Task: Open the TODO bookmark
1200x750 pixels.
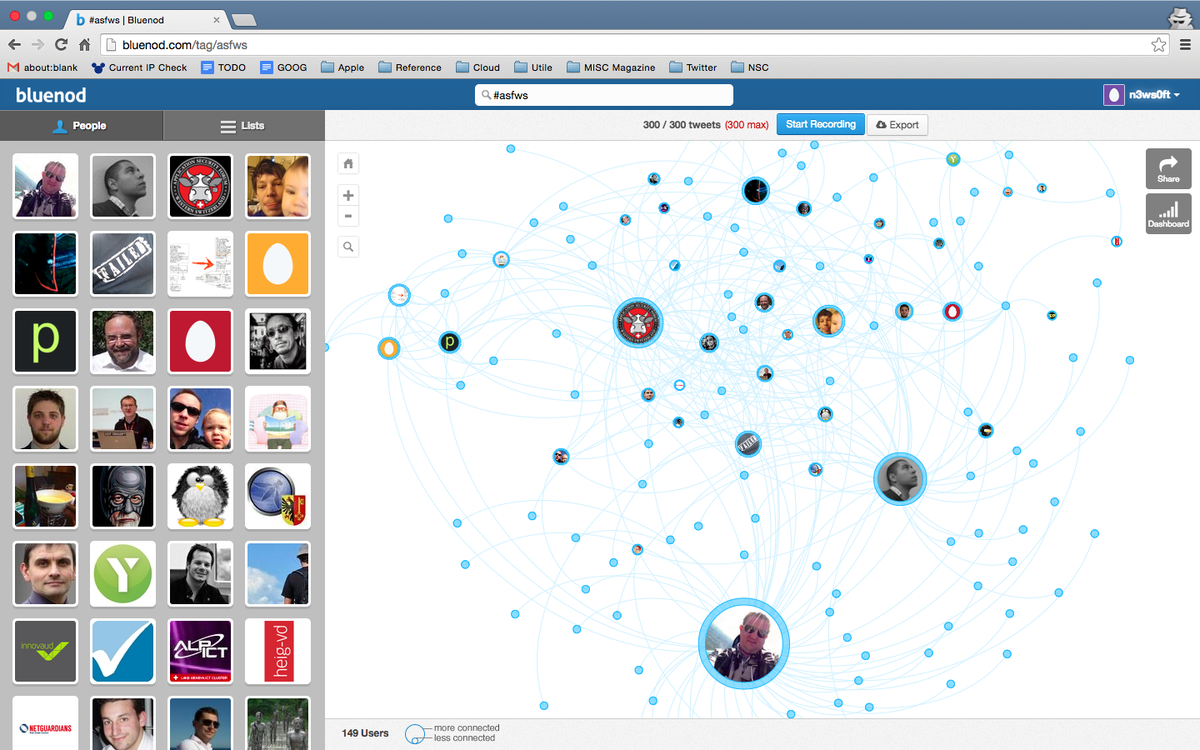Action: coord(223,68)
